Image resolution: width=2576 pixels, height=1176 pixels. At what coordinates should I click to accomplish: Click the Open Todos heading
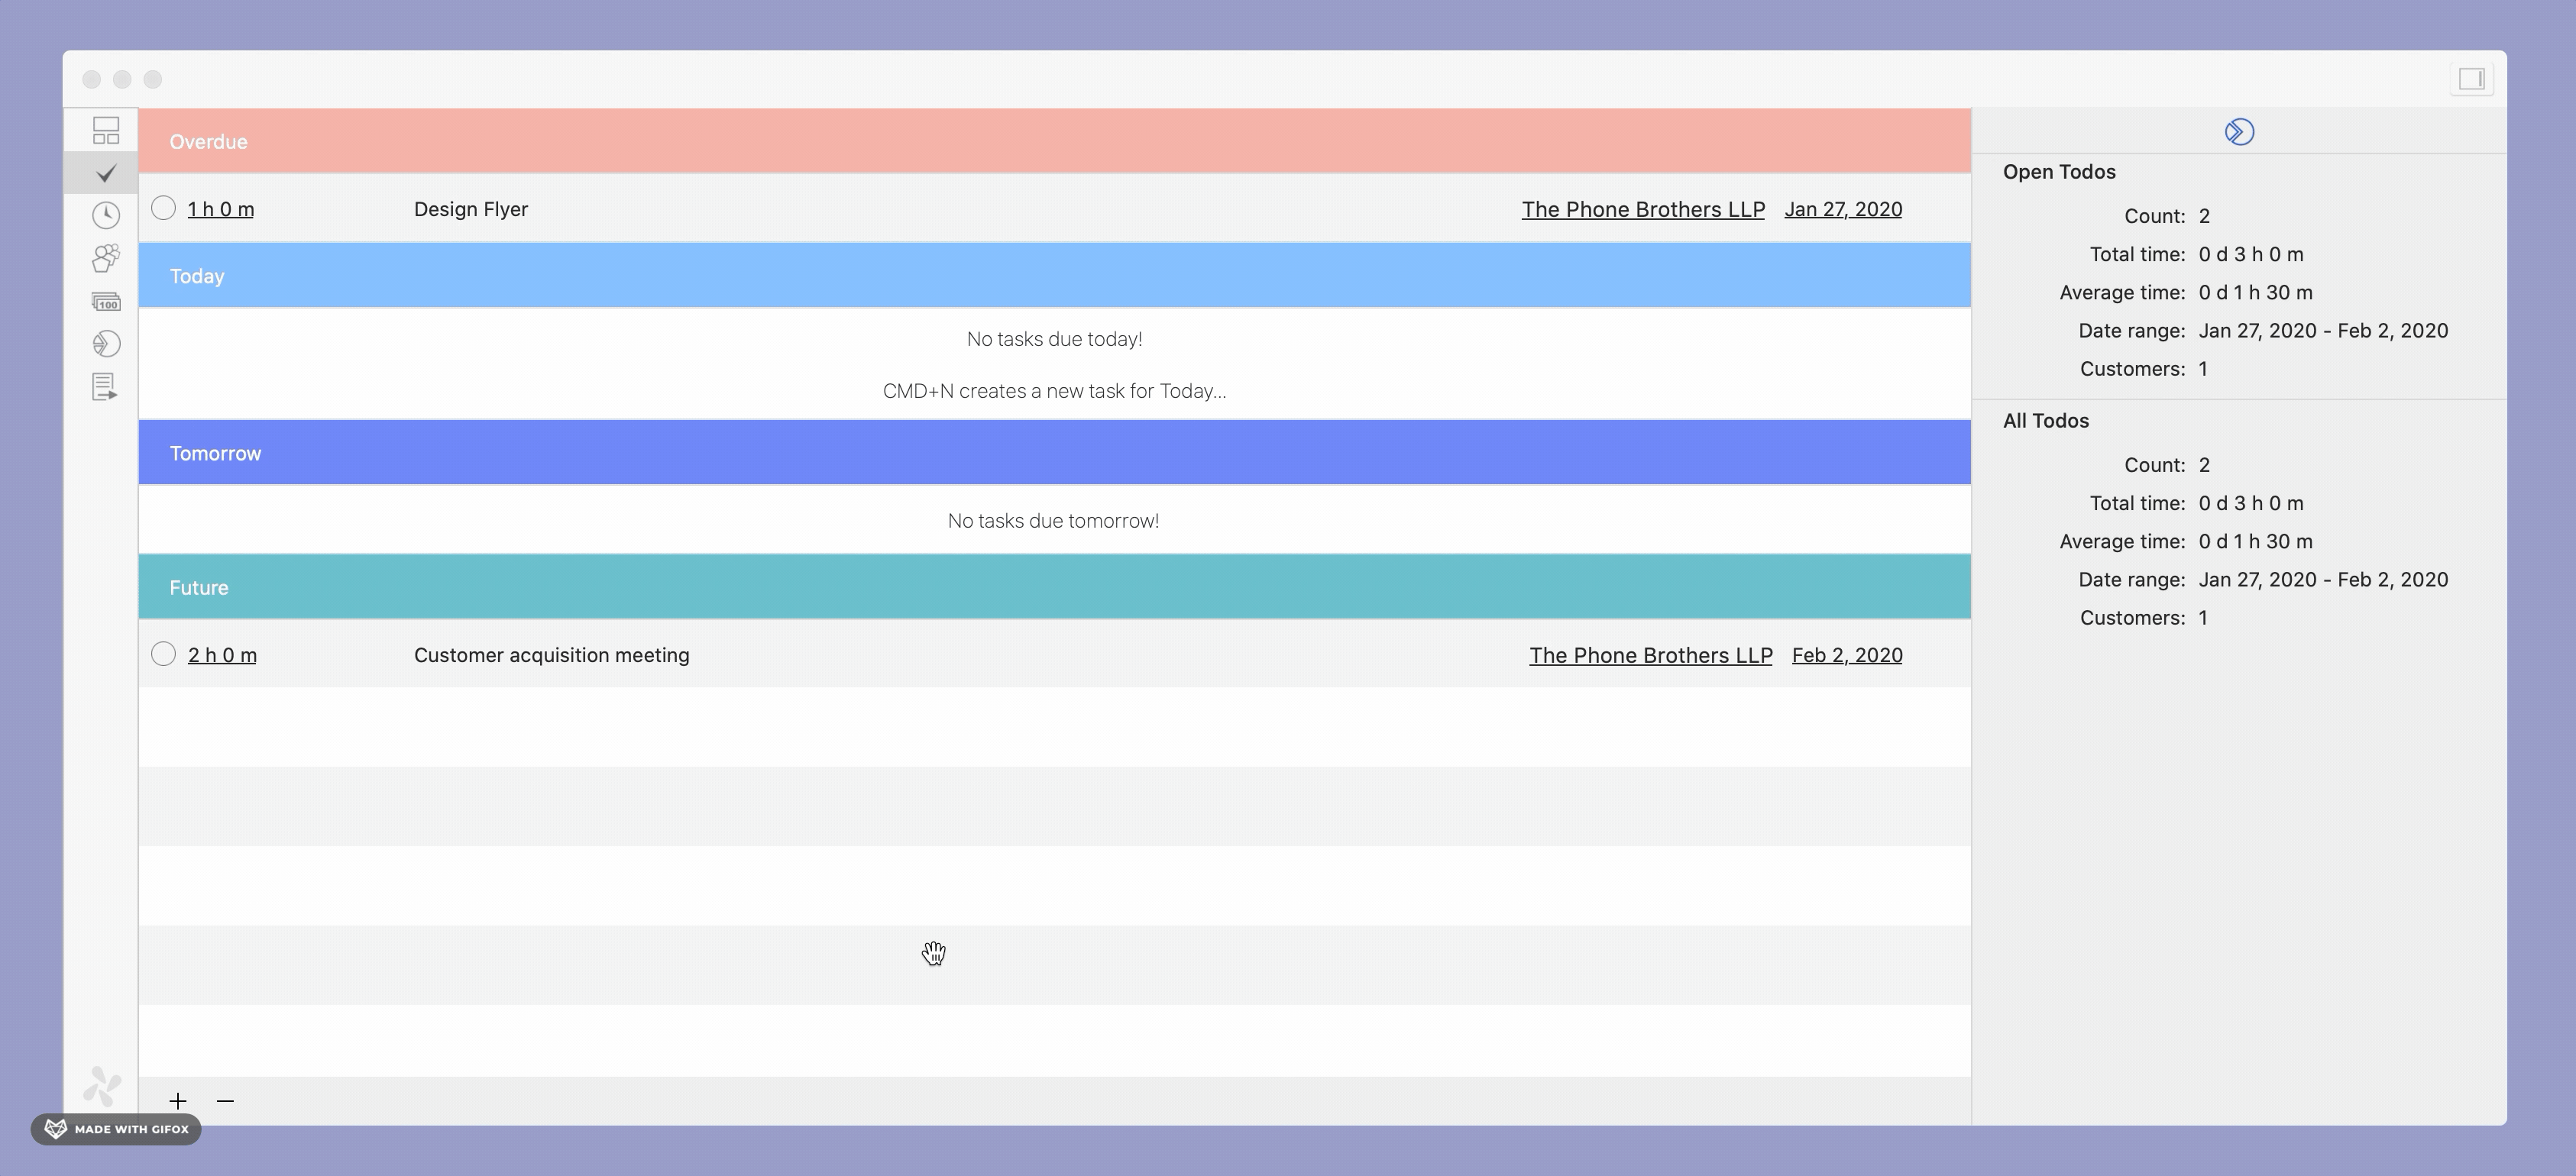2059,172
